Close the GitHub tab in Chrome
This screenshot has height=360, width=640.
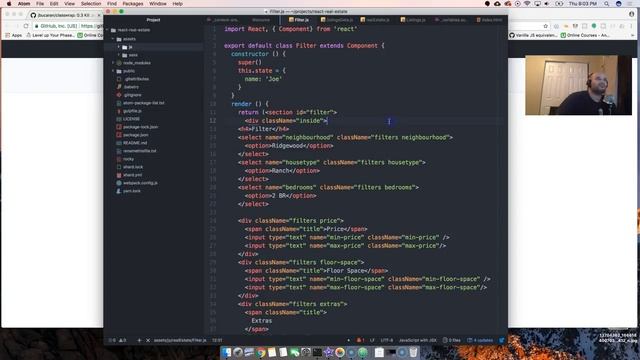click(99, 15)
